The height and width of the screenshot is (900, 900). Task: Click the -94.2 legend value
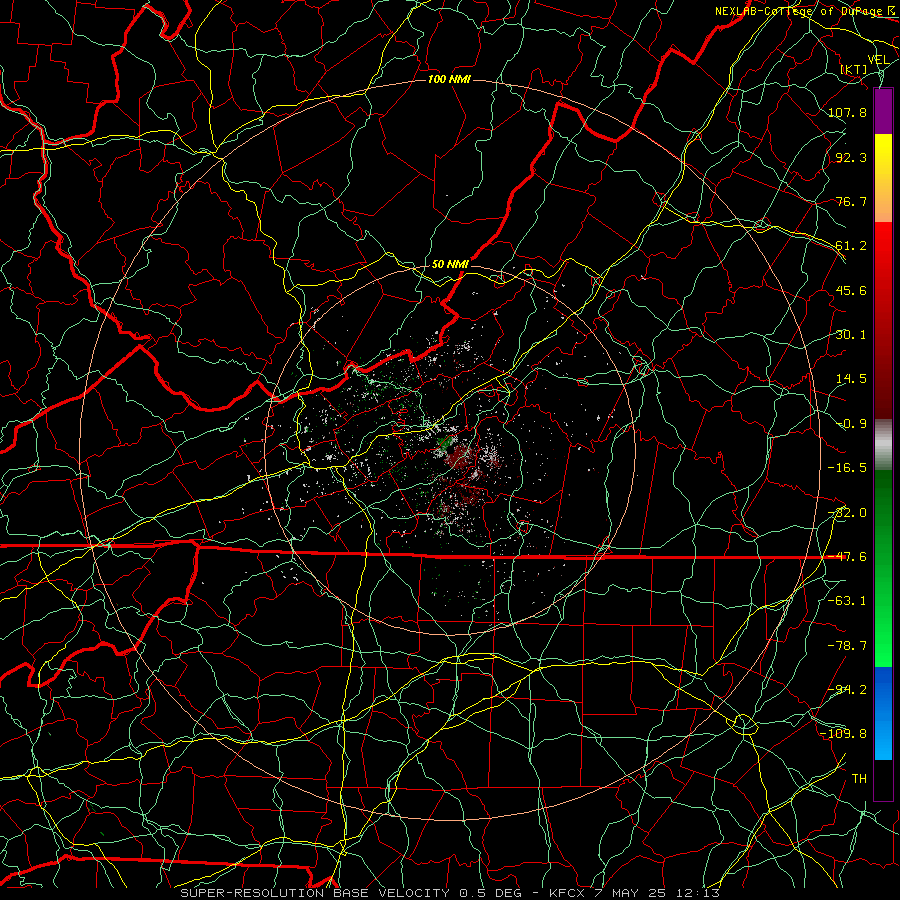[848, 690]
